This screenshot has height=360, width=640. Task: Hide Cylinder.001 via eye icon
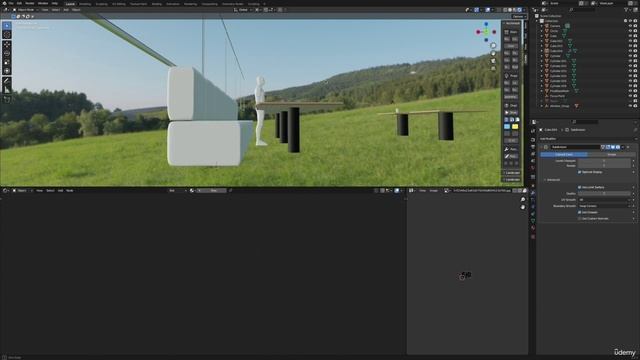tap(630, 61)
